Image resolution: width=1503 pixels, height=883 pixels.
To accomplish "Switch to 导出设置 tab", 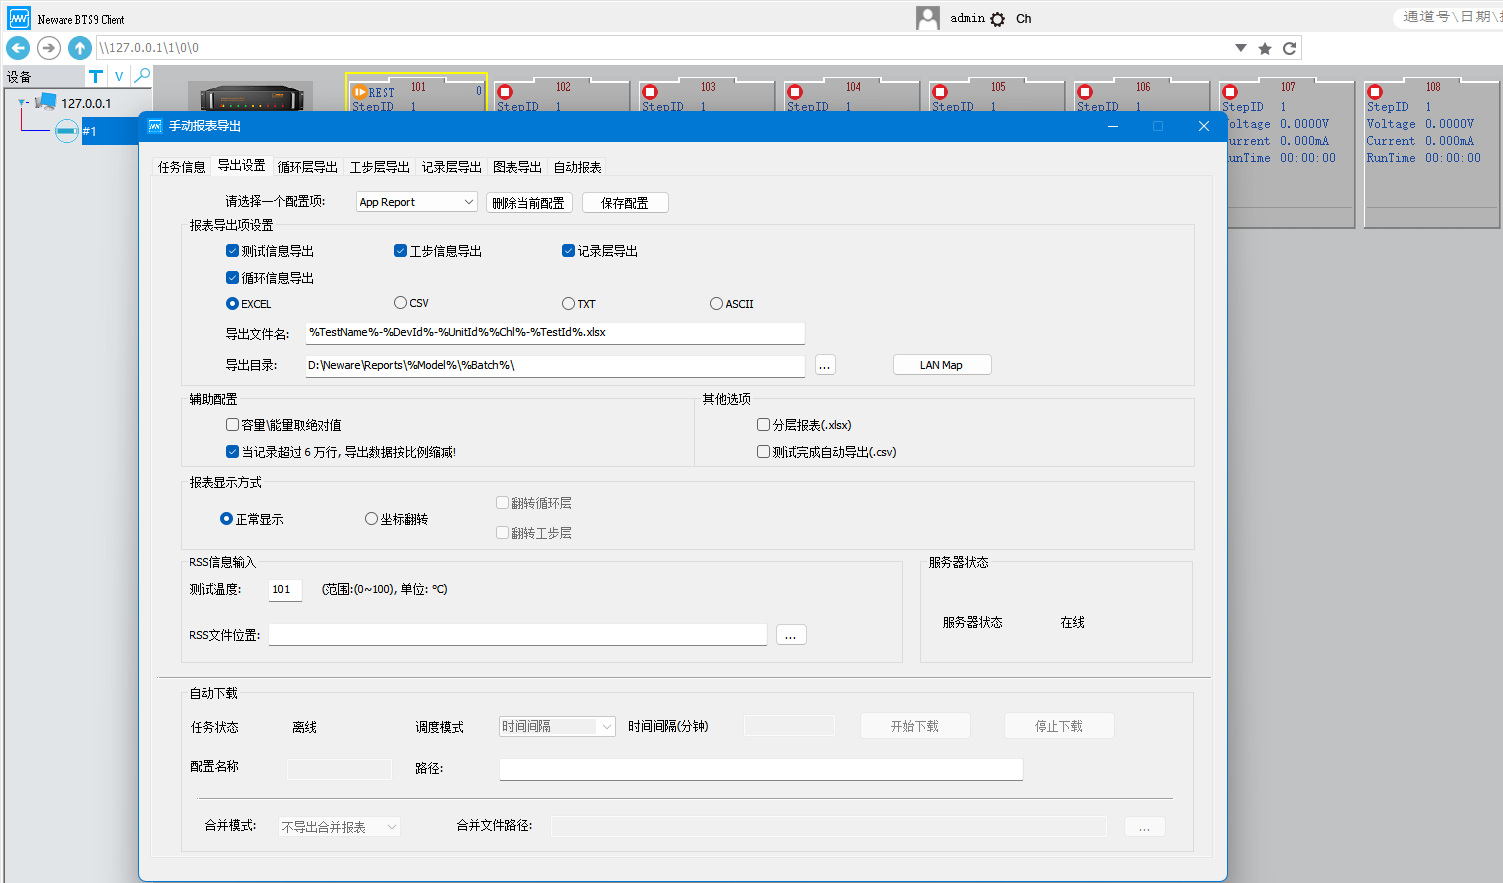I will pos(242,165).
